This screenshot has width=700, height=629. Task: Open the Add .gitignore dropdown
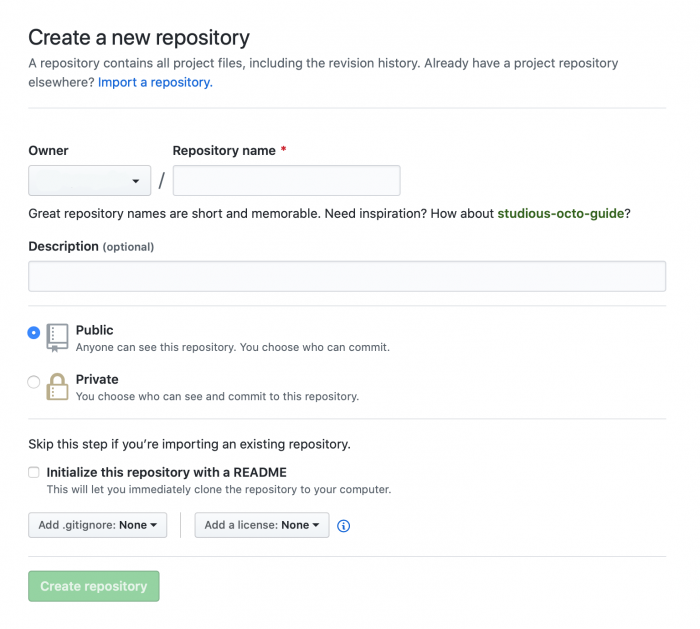[x=98, y=525]
